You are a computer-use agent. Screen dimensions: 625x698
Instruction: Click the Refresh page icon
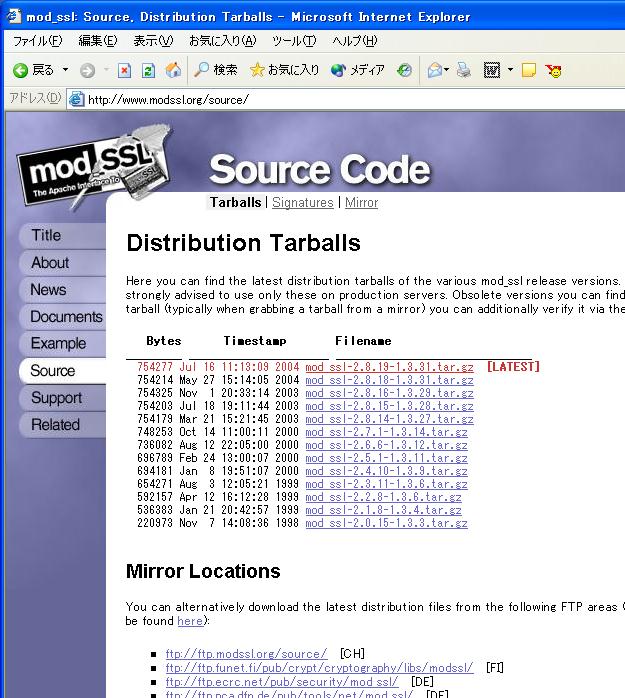coord(148,70)
